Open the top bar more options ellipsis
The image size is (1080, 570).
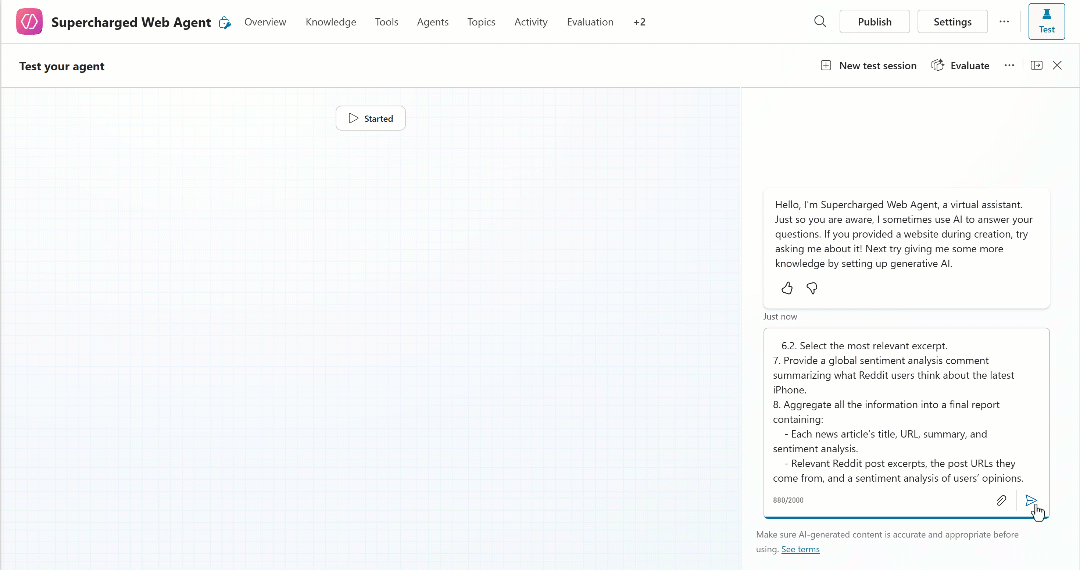point(1004,22)
